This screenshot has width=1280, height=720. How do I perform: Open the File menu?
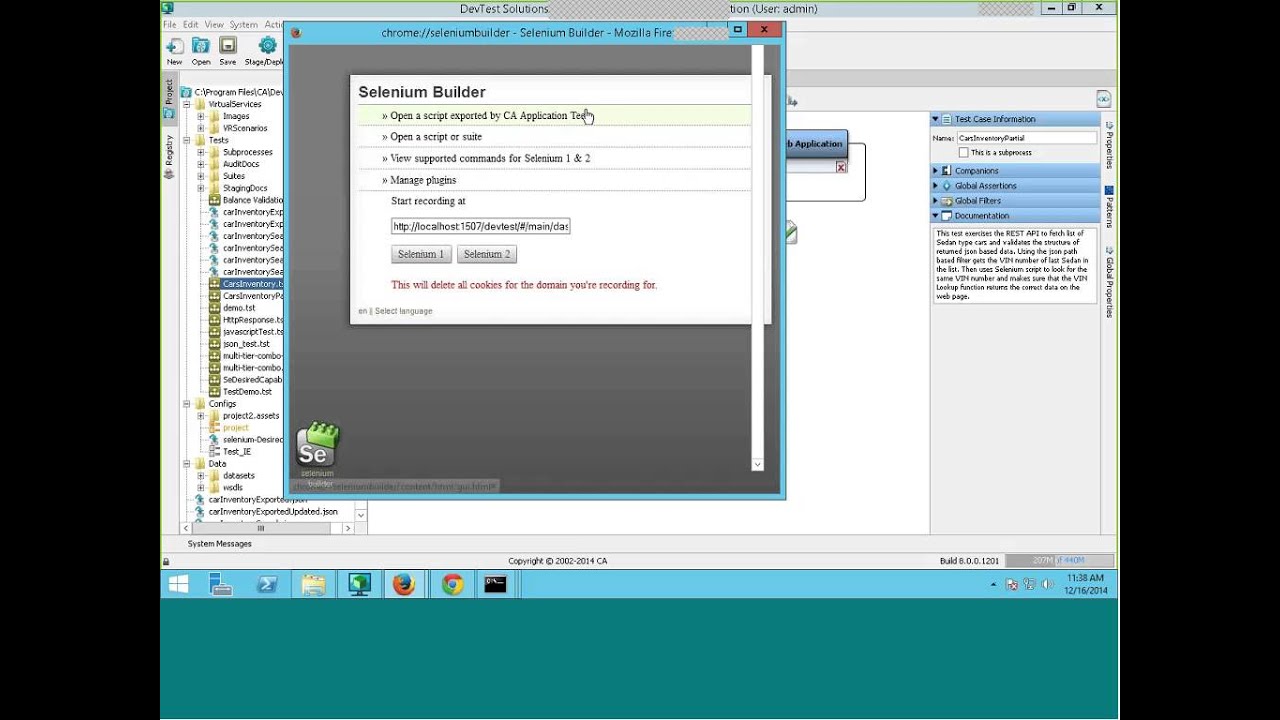tap(169, 24)
